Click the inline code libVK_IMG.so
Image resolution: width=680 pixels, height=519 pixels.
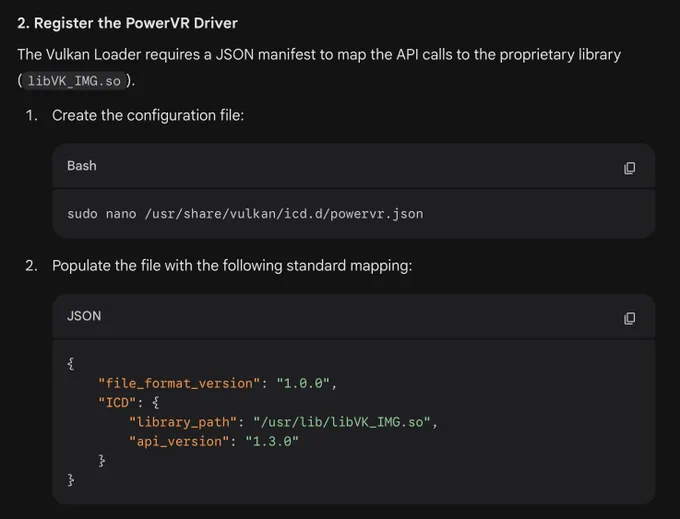(x=74, y=81)
